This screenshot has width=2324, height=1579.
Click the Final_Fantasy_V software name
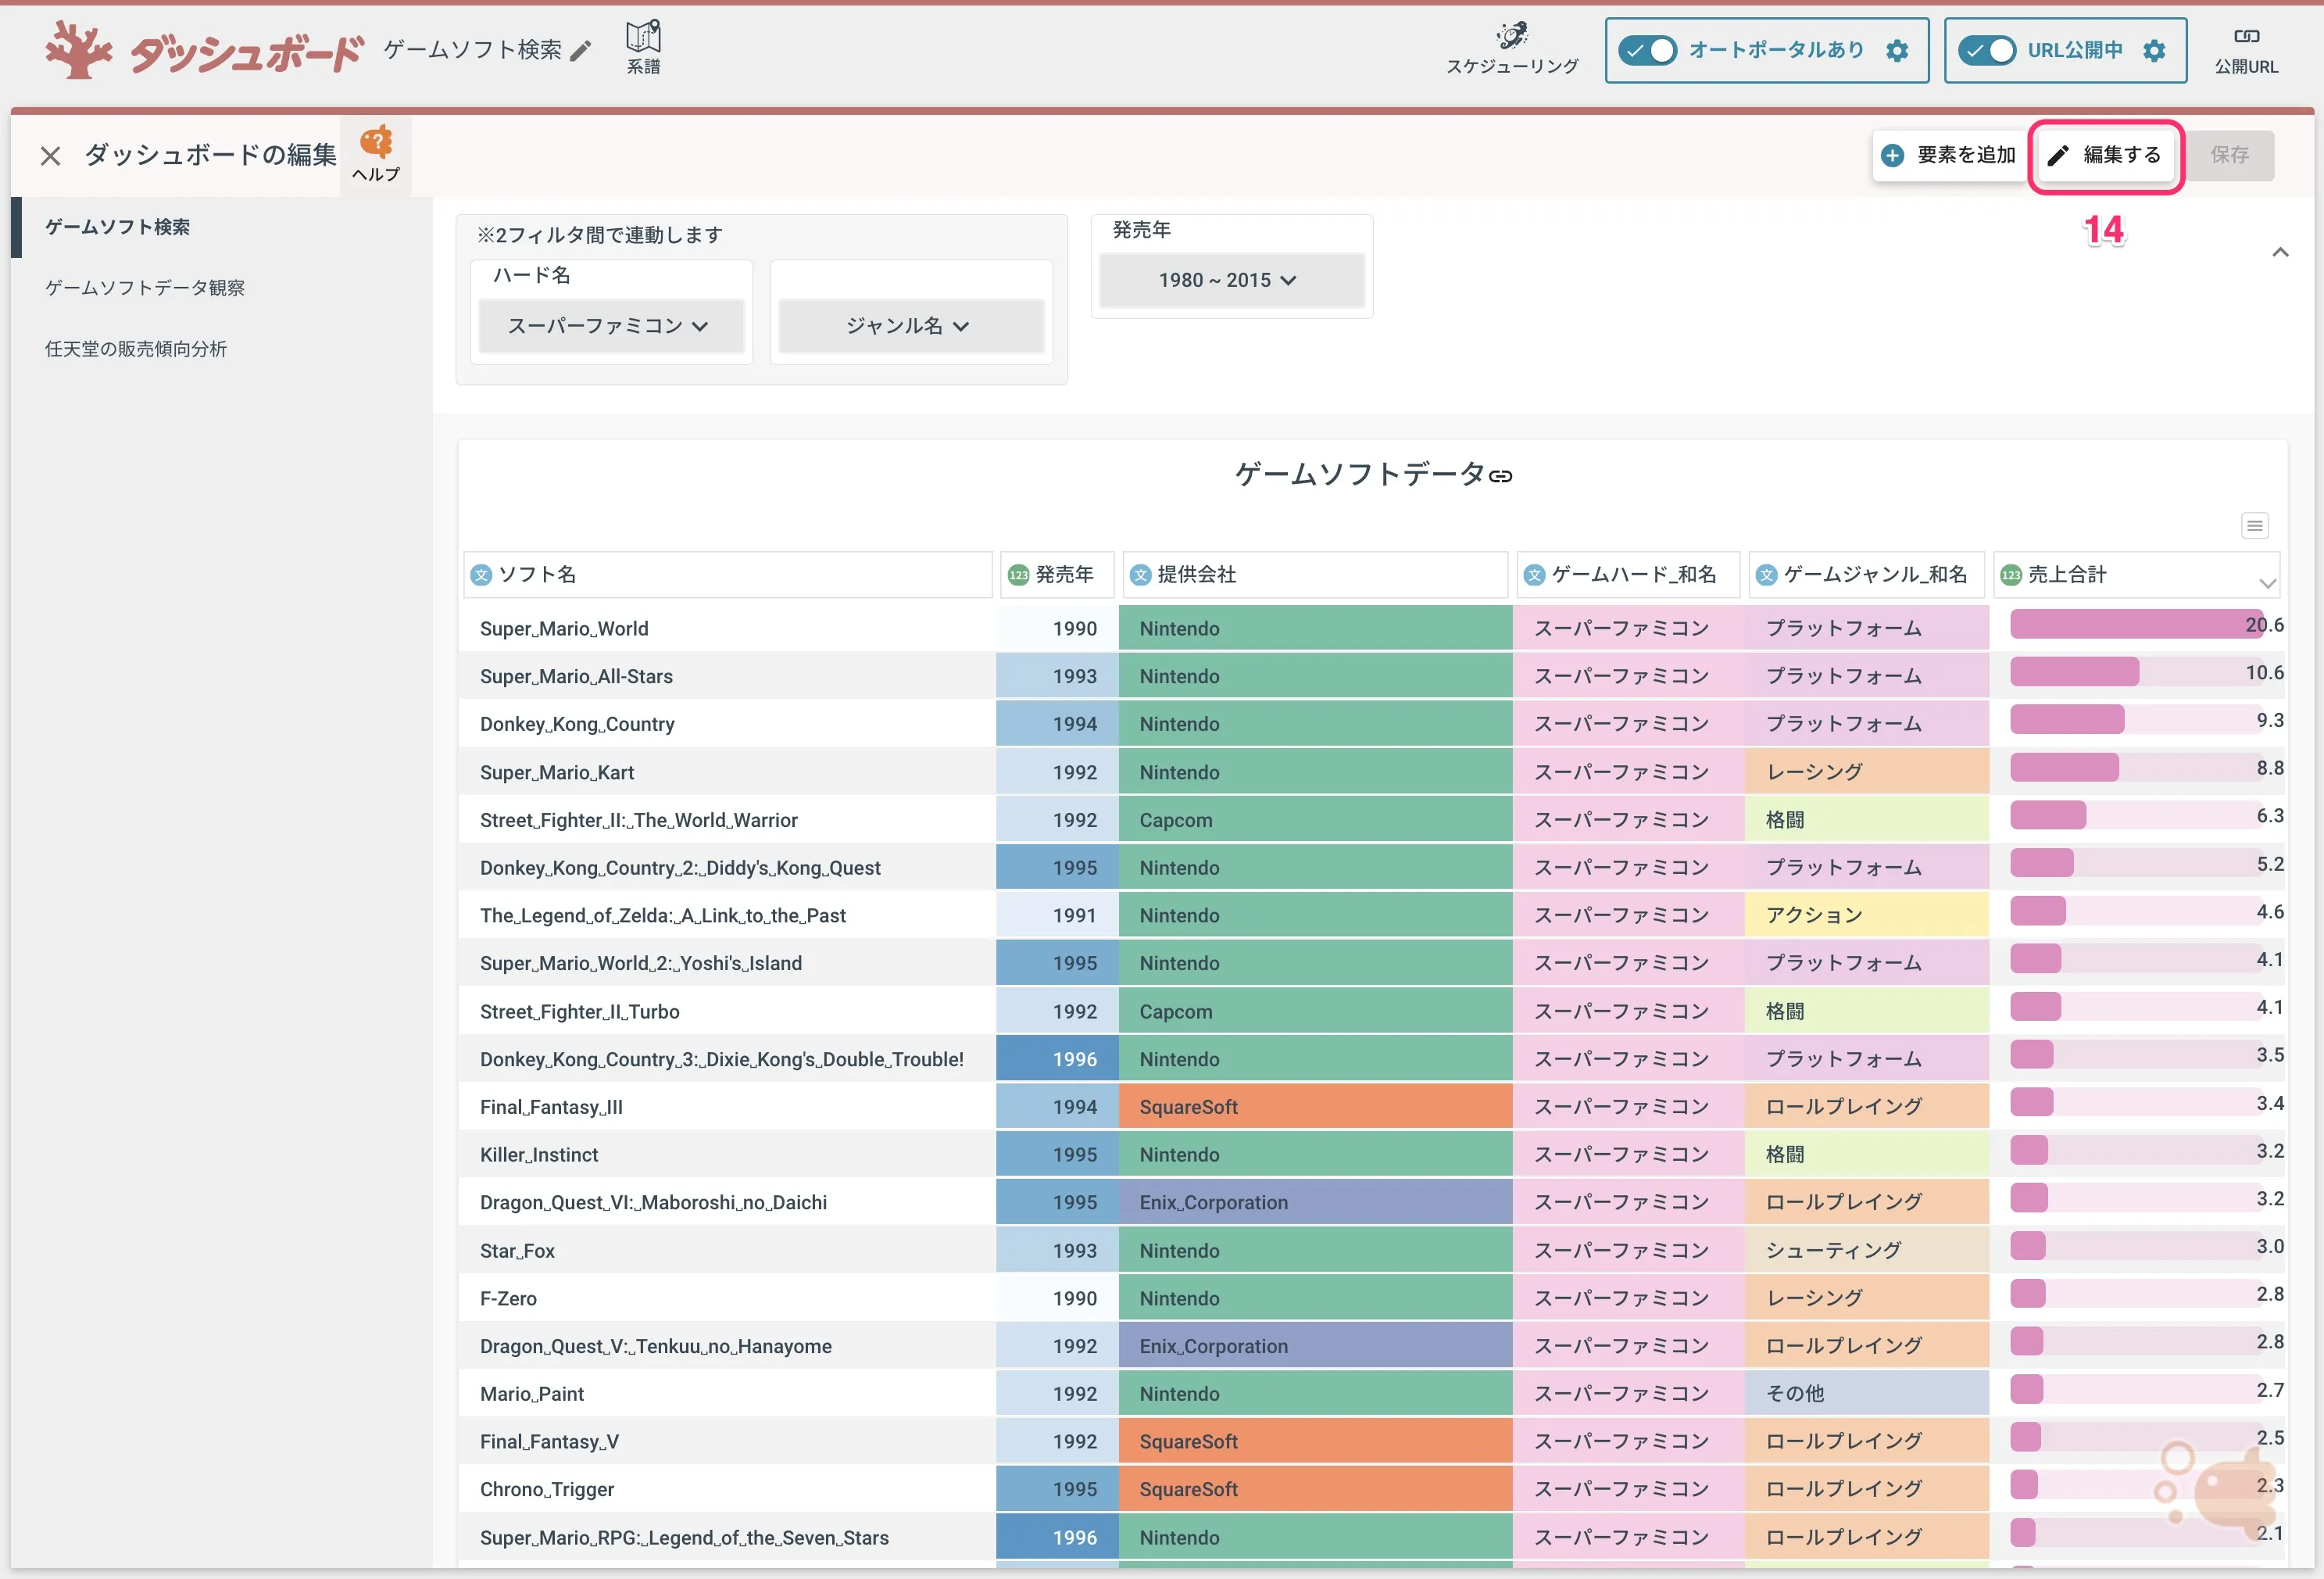tap(549, 1442)
